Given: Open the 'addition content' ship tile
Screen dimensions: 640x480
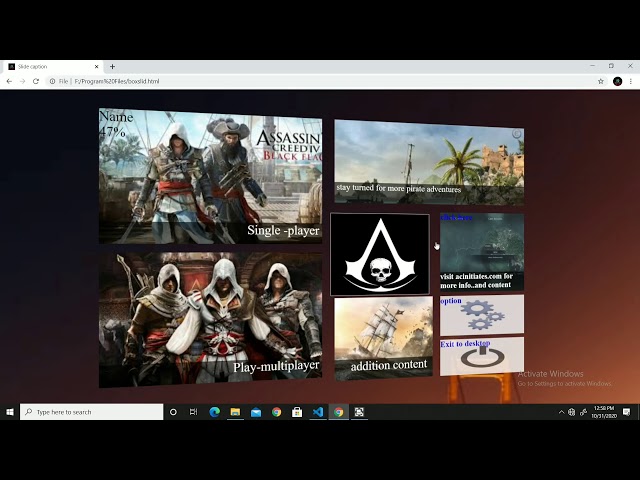Looking at the screenshot, I should click(384, 339).
